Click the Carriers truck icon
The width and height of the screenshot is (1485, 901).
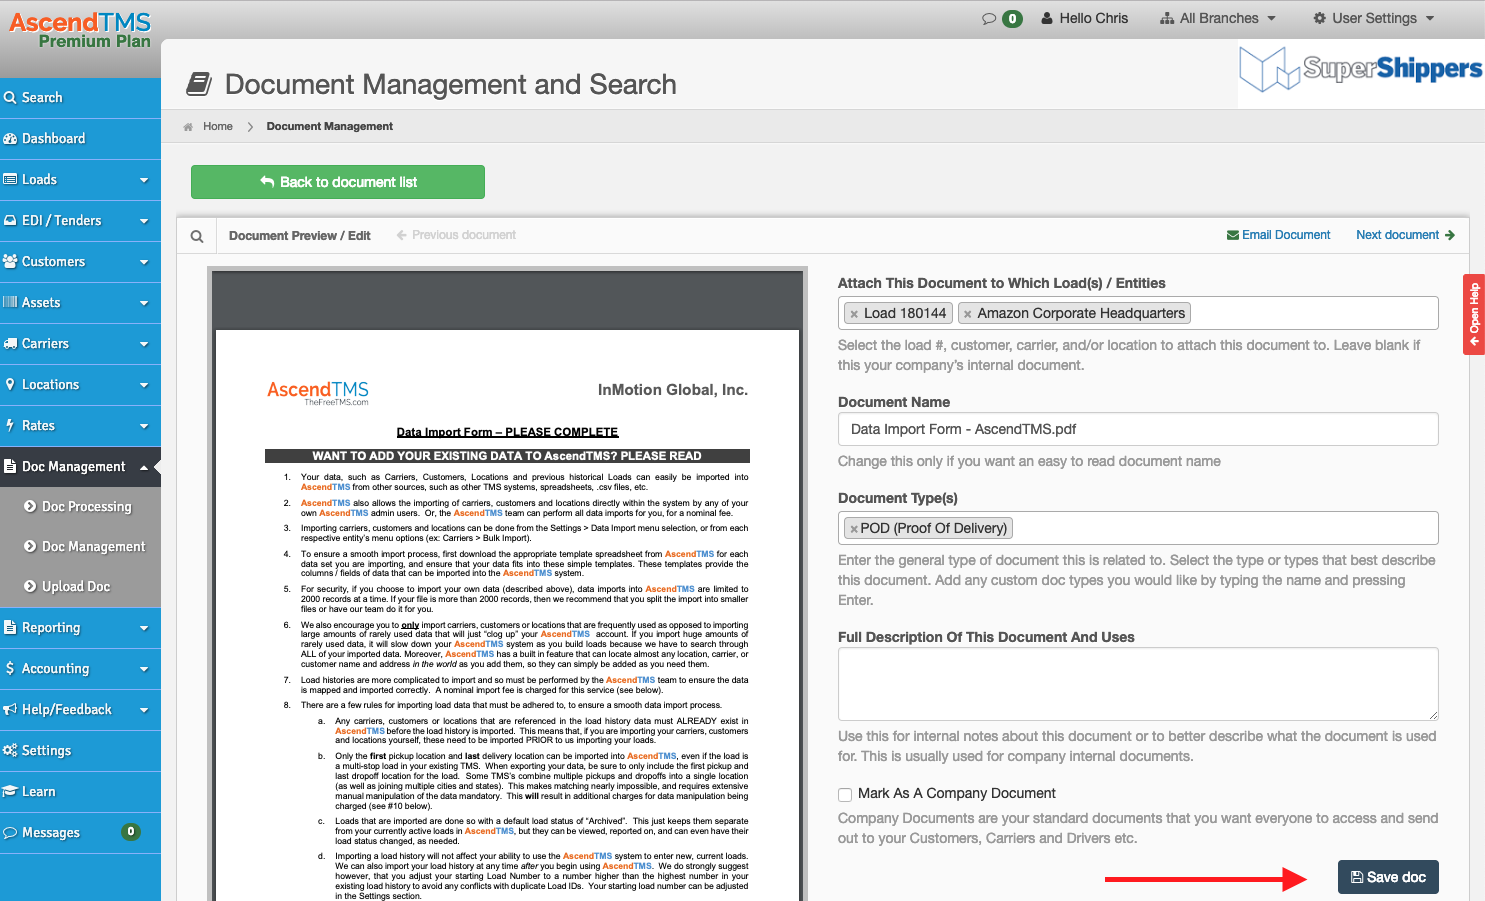point(10,343)
